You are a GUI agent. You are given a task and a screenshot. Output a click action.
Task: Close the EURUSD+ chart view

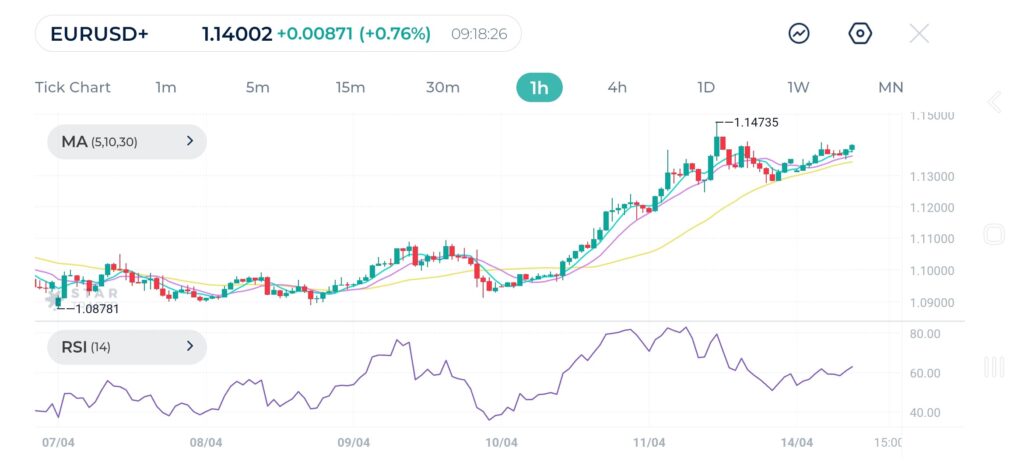tap(919, 34)
